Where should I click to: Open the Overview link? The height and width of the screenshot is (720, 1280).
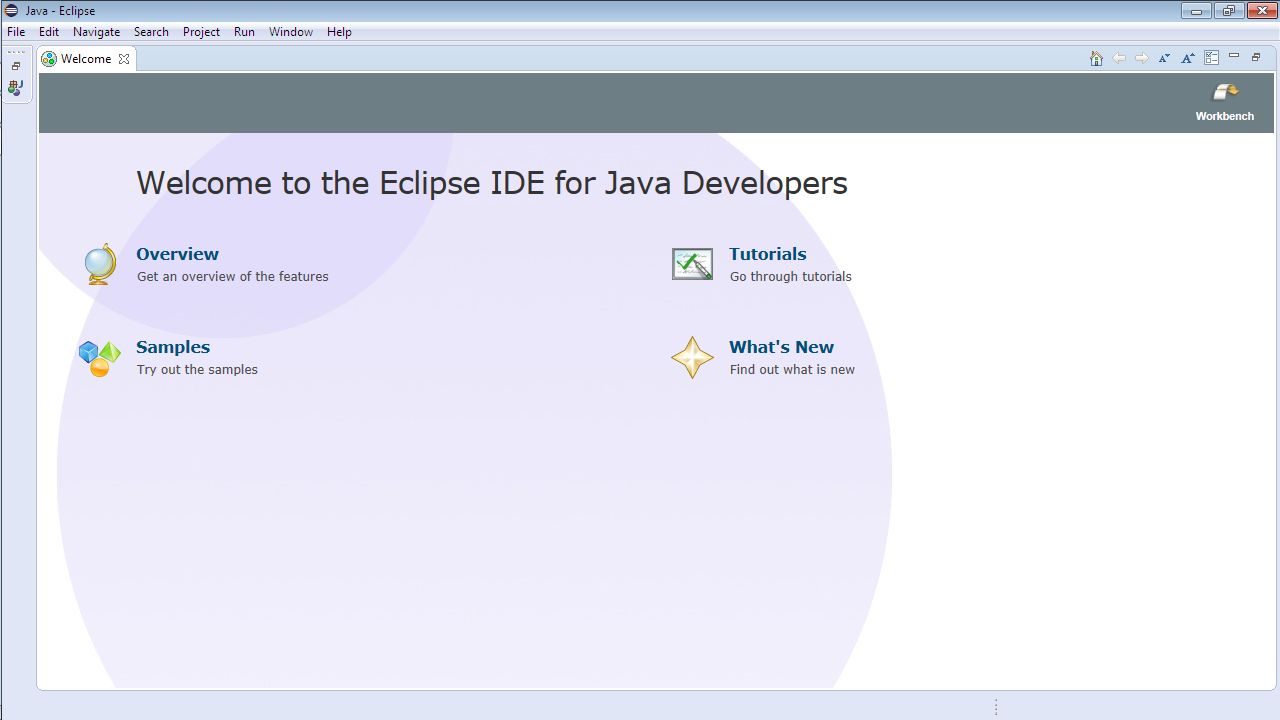(x=177, y=254)
